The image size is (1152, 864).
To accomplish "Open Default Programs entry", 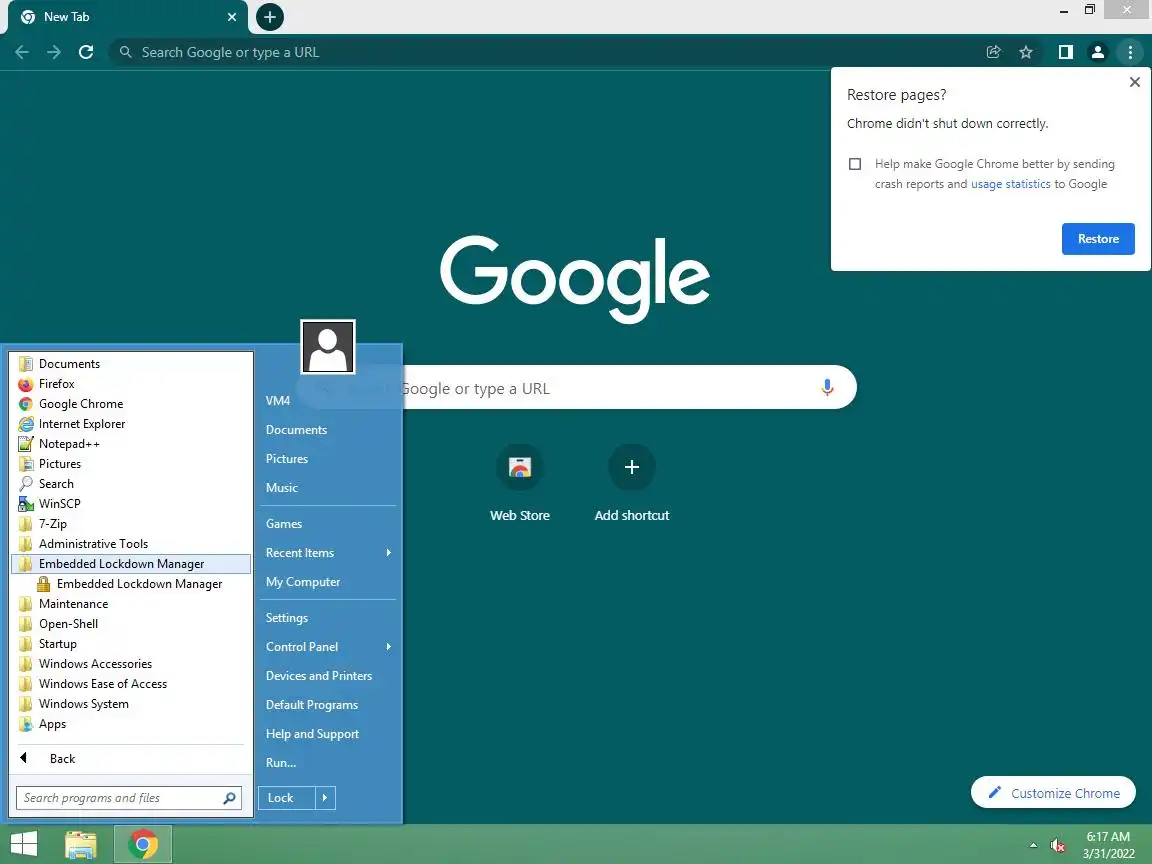I will (x=328, y=705).
